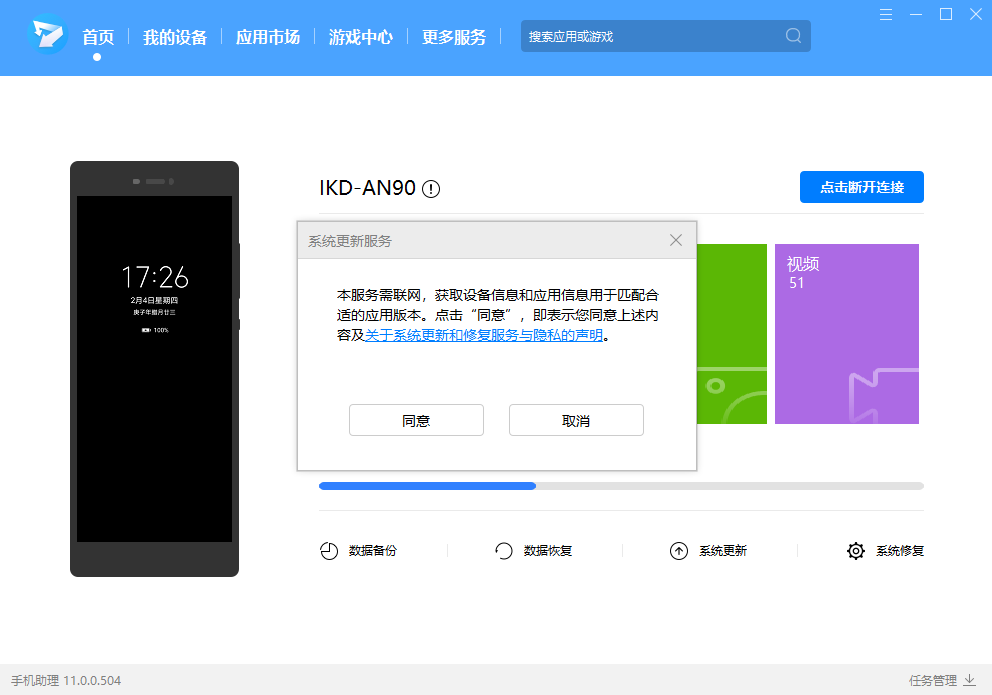Click the device info icon beside IKD-AN90

click(x=431, y=188)
